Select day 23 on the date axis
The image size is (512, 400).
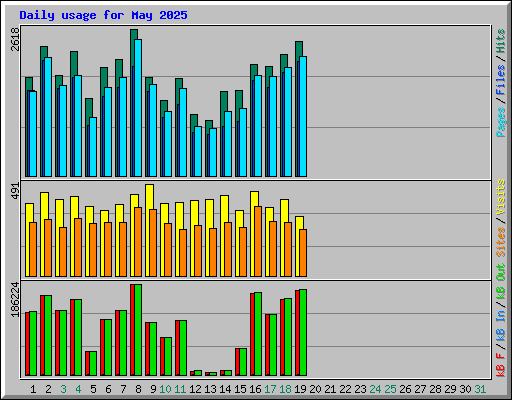[360, 389]
